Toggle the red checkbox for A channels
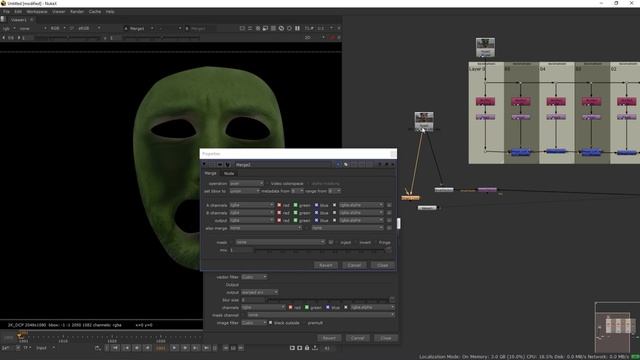 coord(279,205)
